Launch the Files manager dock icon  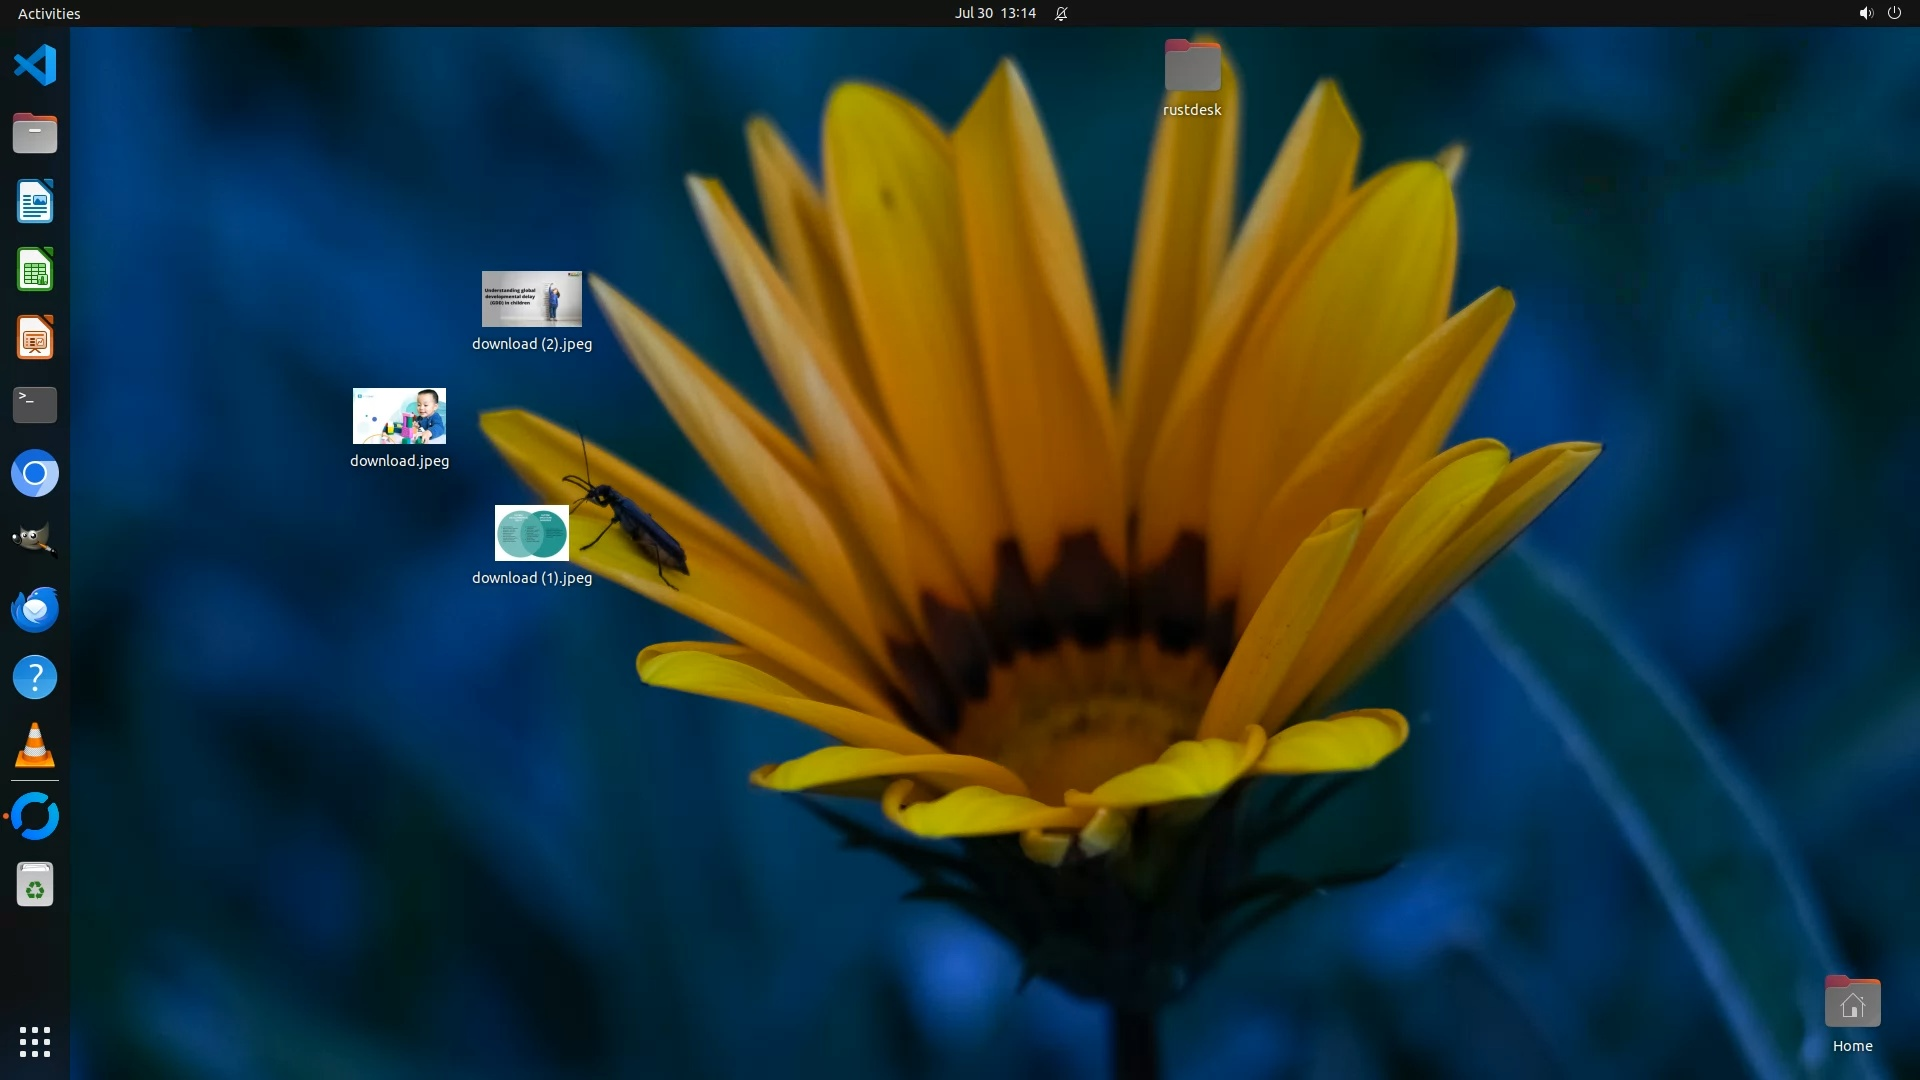pos(35,134)
